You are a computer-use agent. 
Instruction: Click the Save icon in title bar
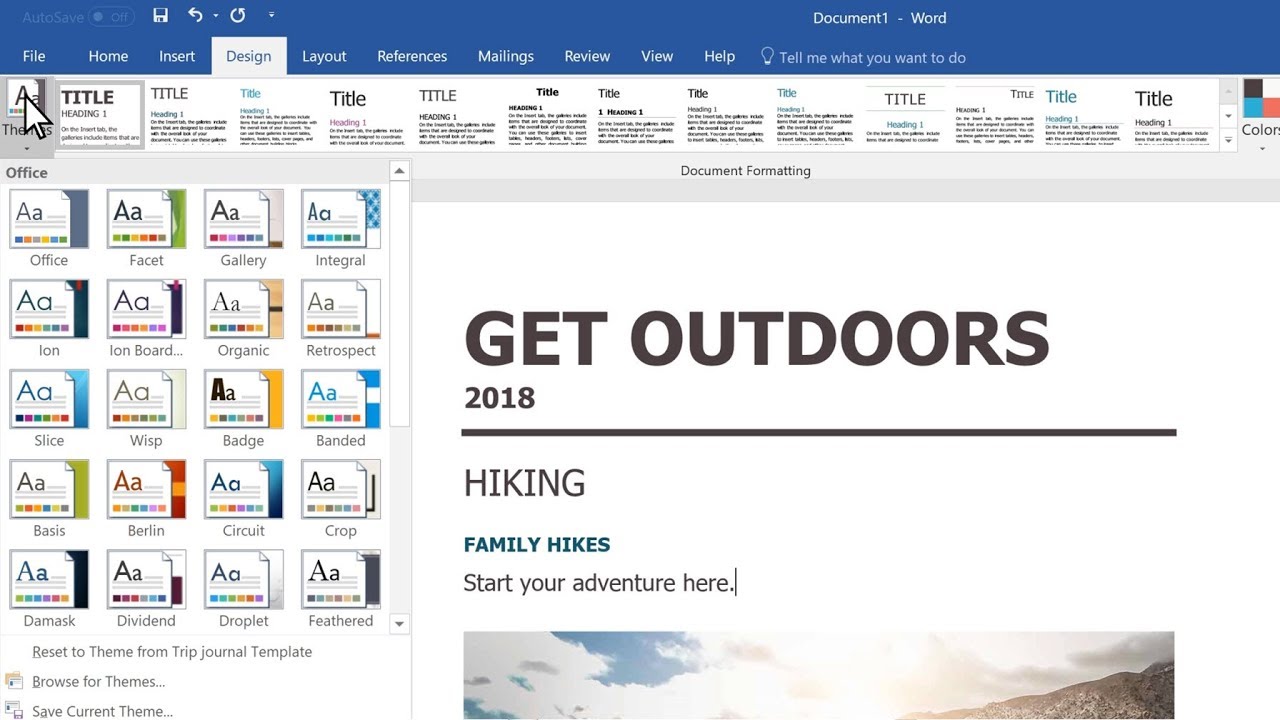(x=160, y=16)
